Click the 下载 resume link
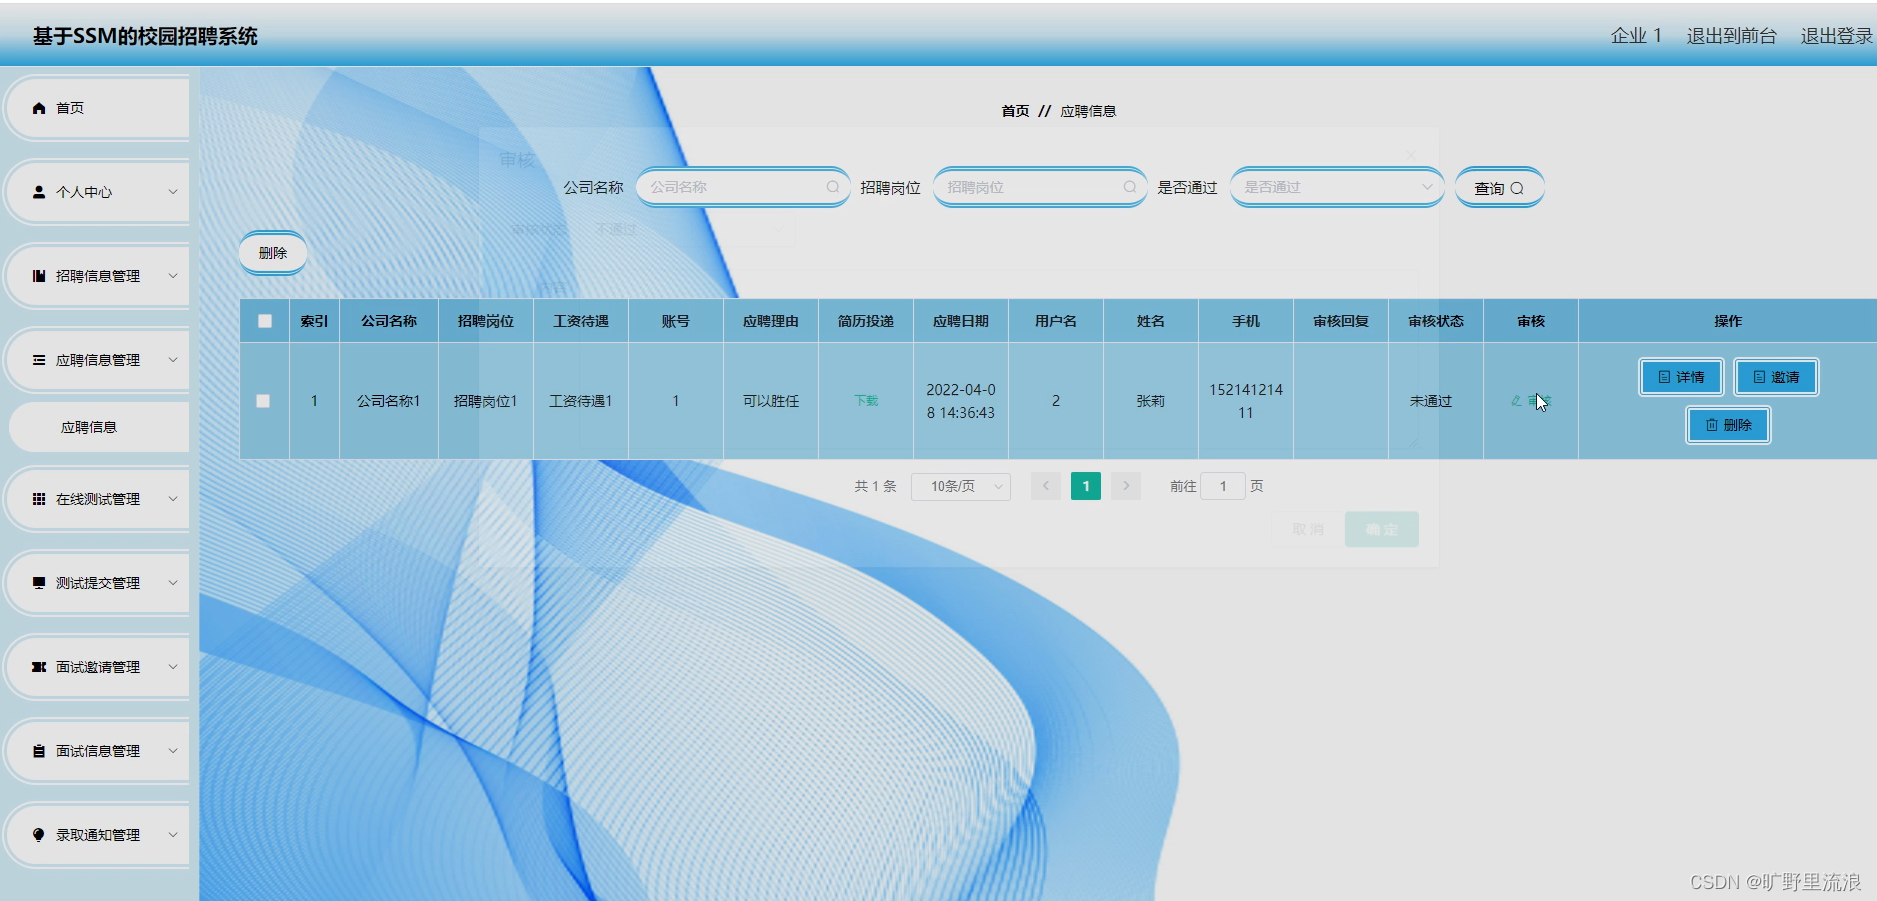 [x=866, y=400]
